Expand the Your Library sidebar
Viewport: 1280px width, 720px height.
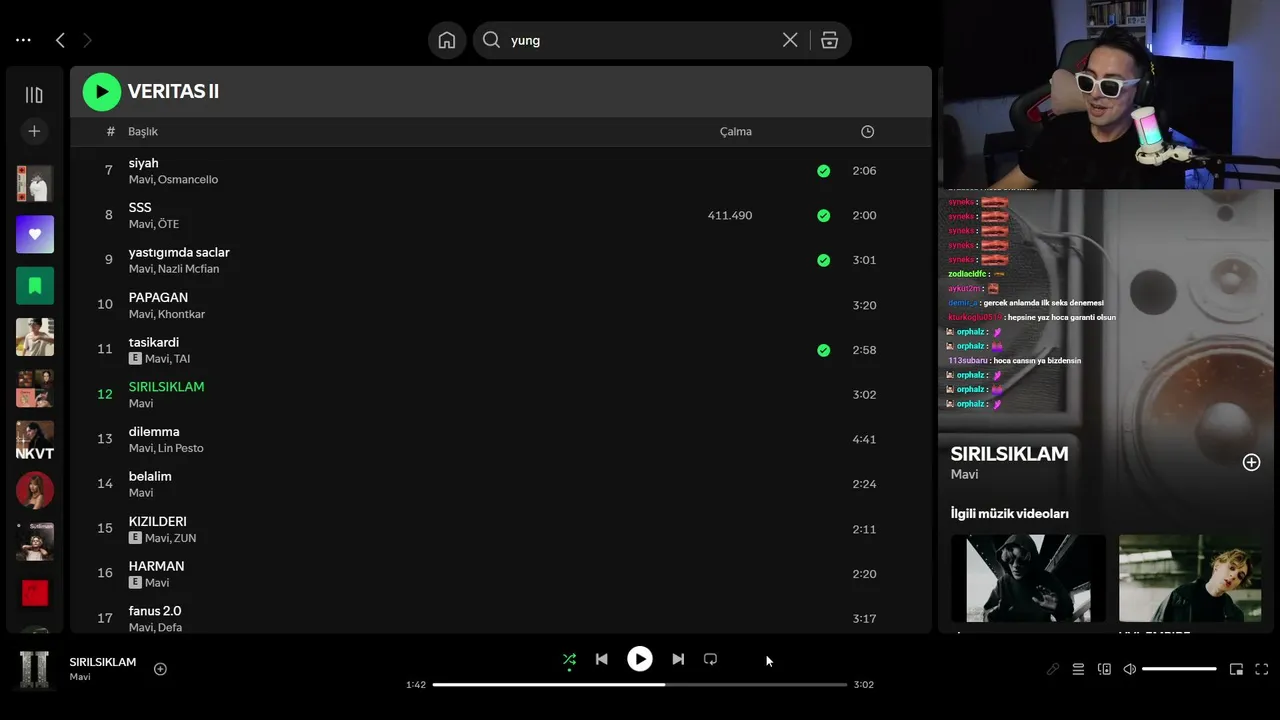coord(34,95)
